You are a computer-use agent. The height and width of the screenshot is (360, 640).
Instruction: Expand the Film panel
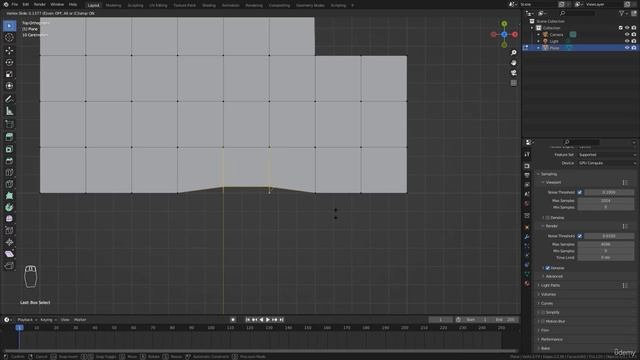tap(544, 331)
